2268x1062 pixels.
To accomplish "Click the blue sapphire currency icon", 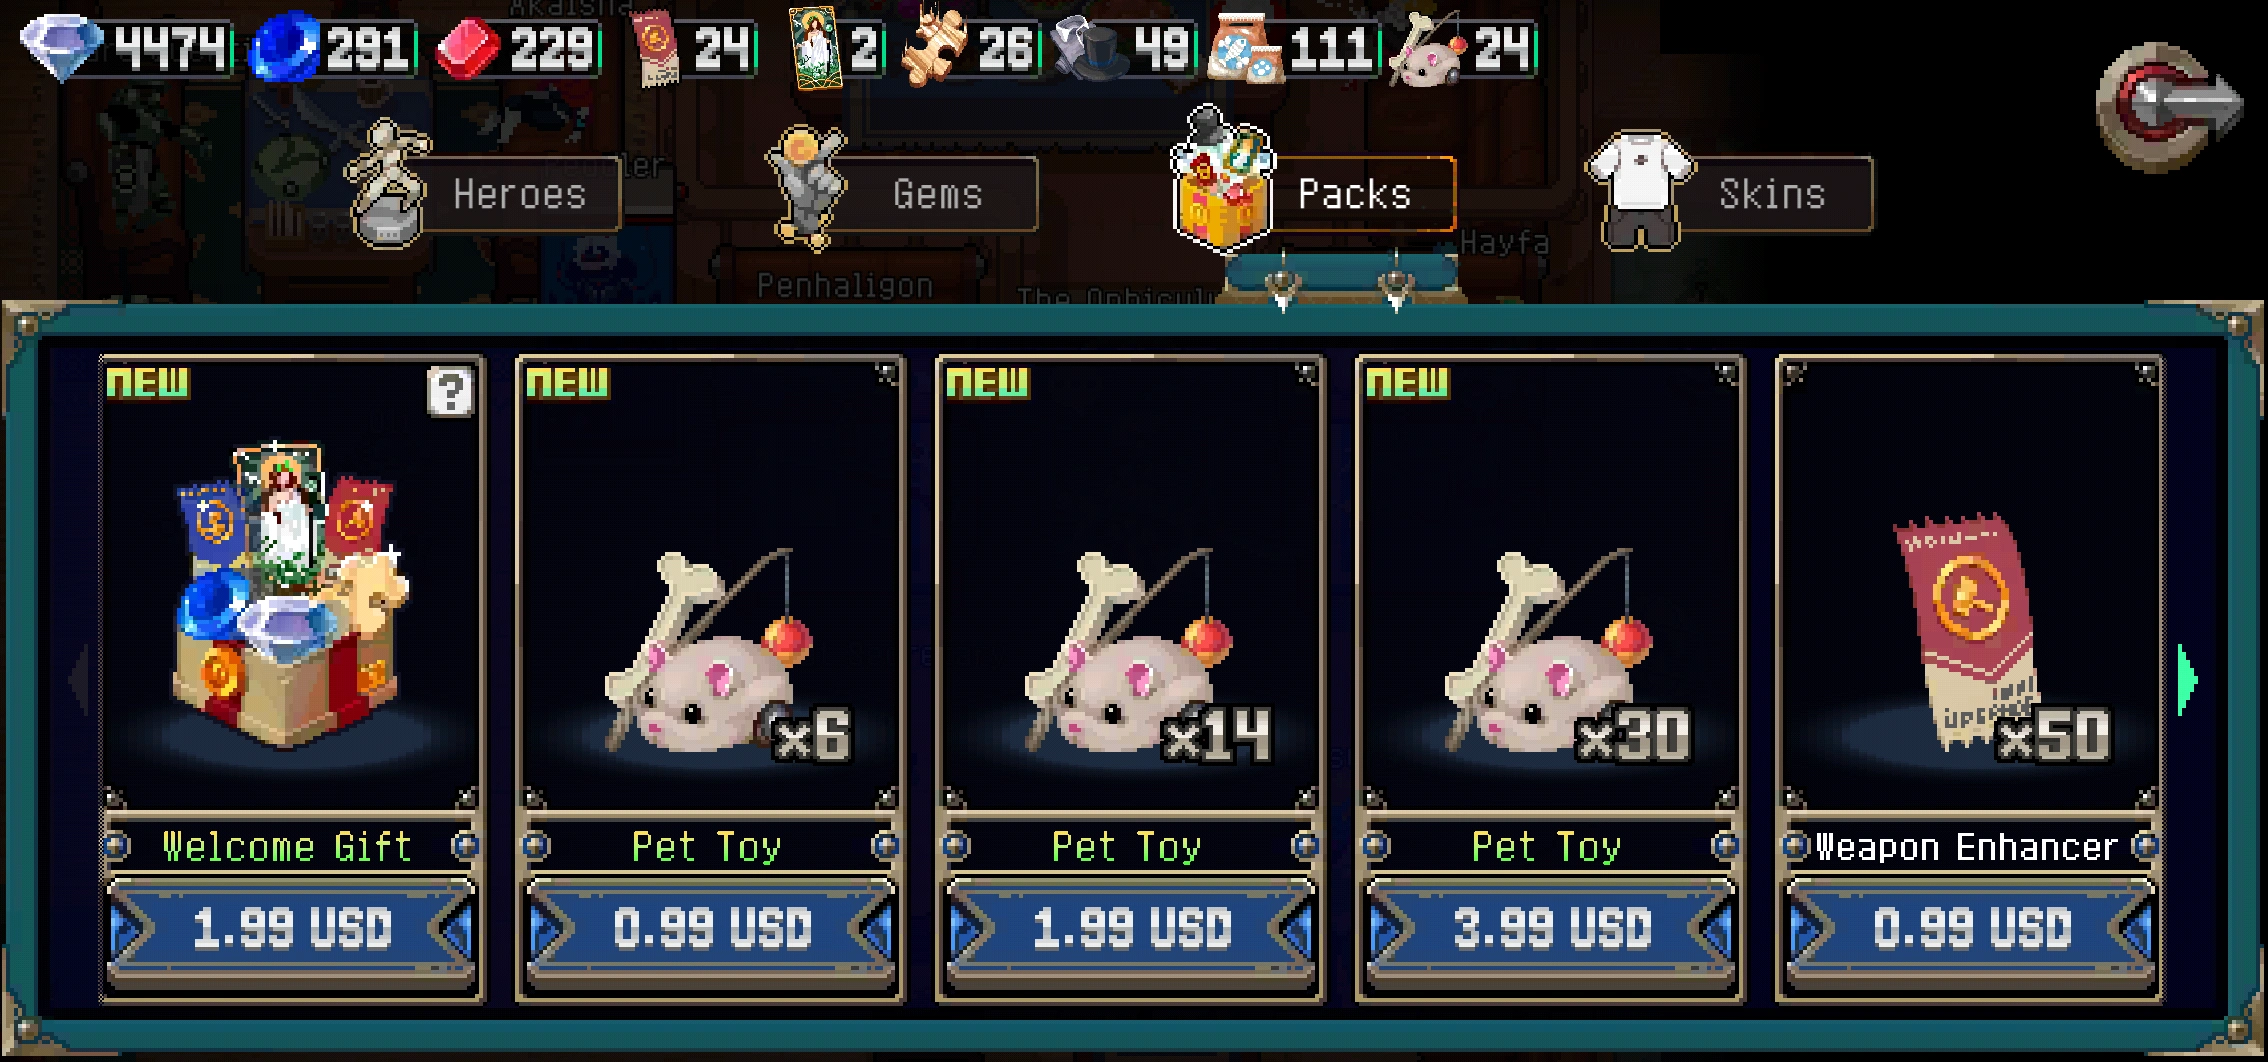I will (x=286, y=47).
